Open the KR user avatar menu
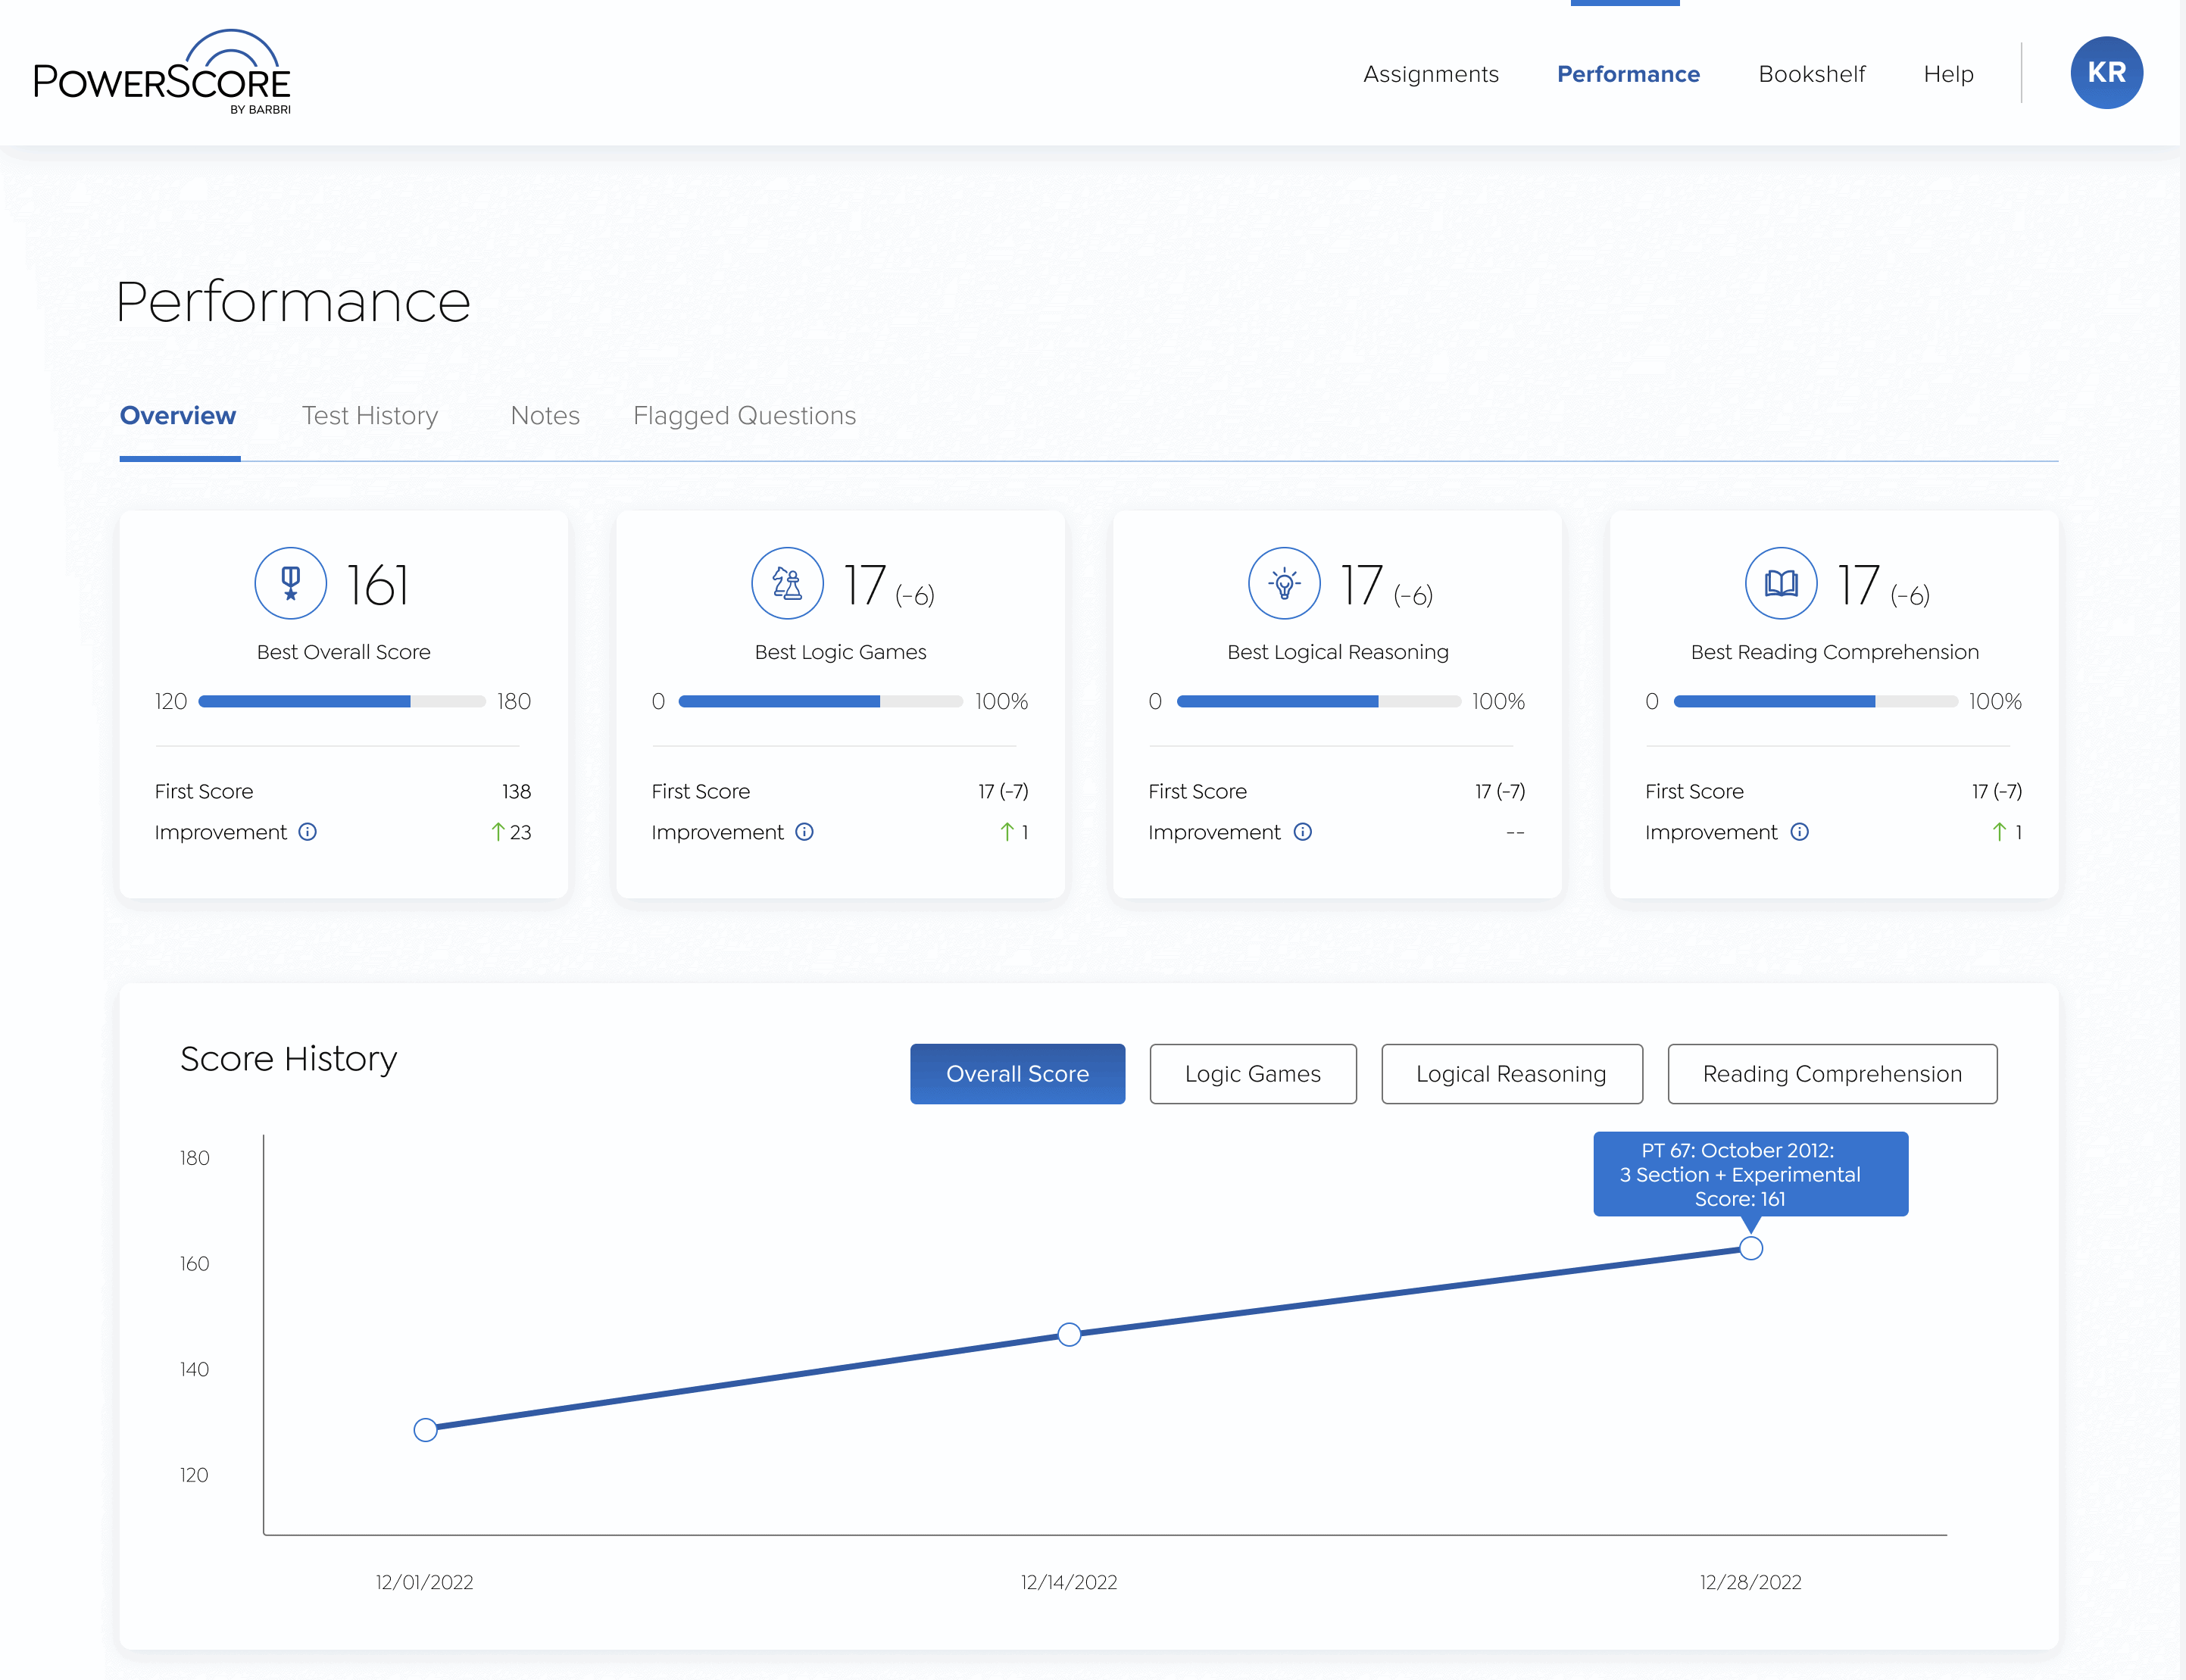Viewport: 2186px width, 1680px height. click(x=2106, y=73)
